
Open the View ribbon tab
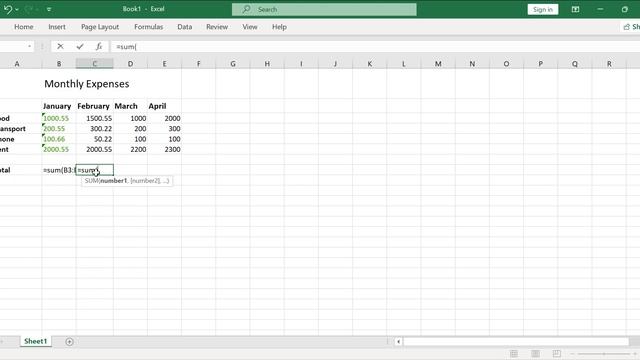point(250,27)
